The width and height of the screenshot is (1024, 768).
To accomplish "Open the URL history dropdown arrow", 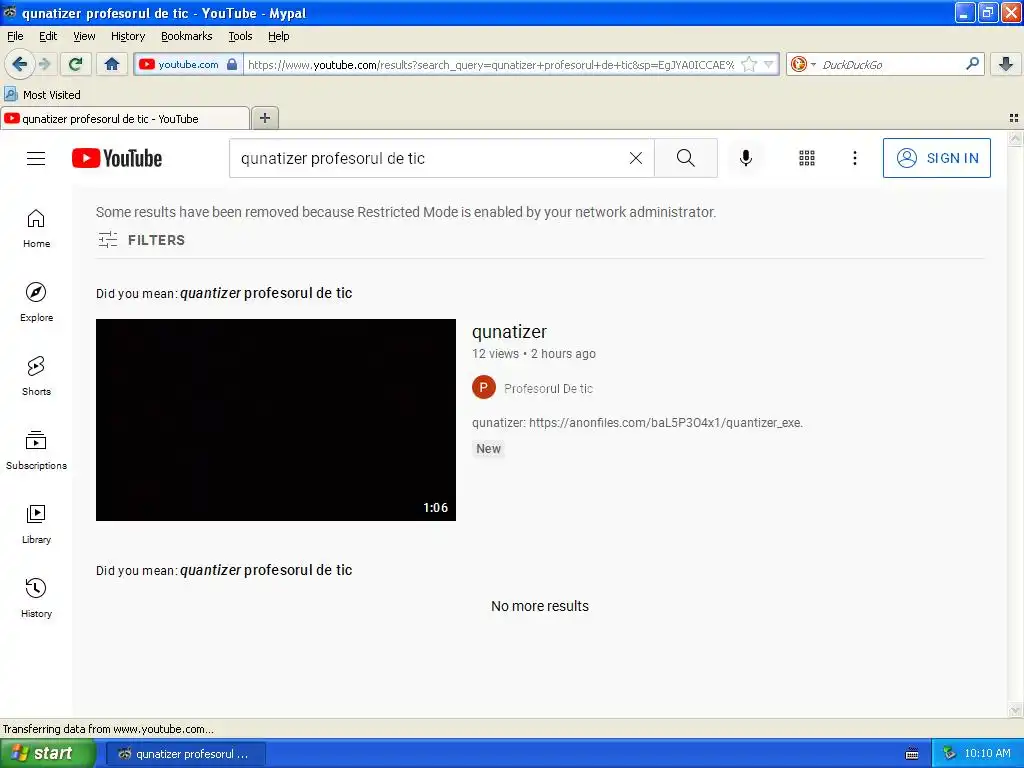I will coord(769,64).
